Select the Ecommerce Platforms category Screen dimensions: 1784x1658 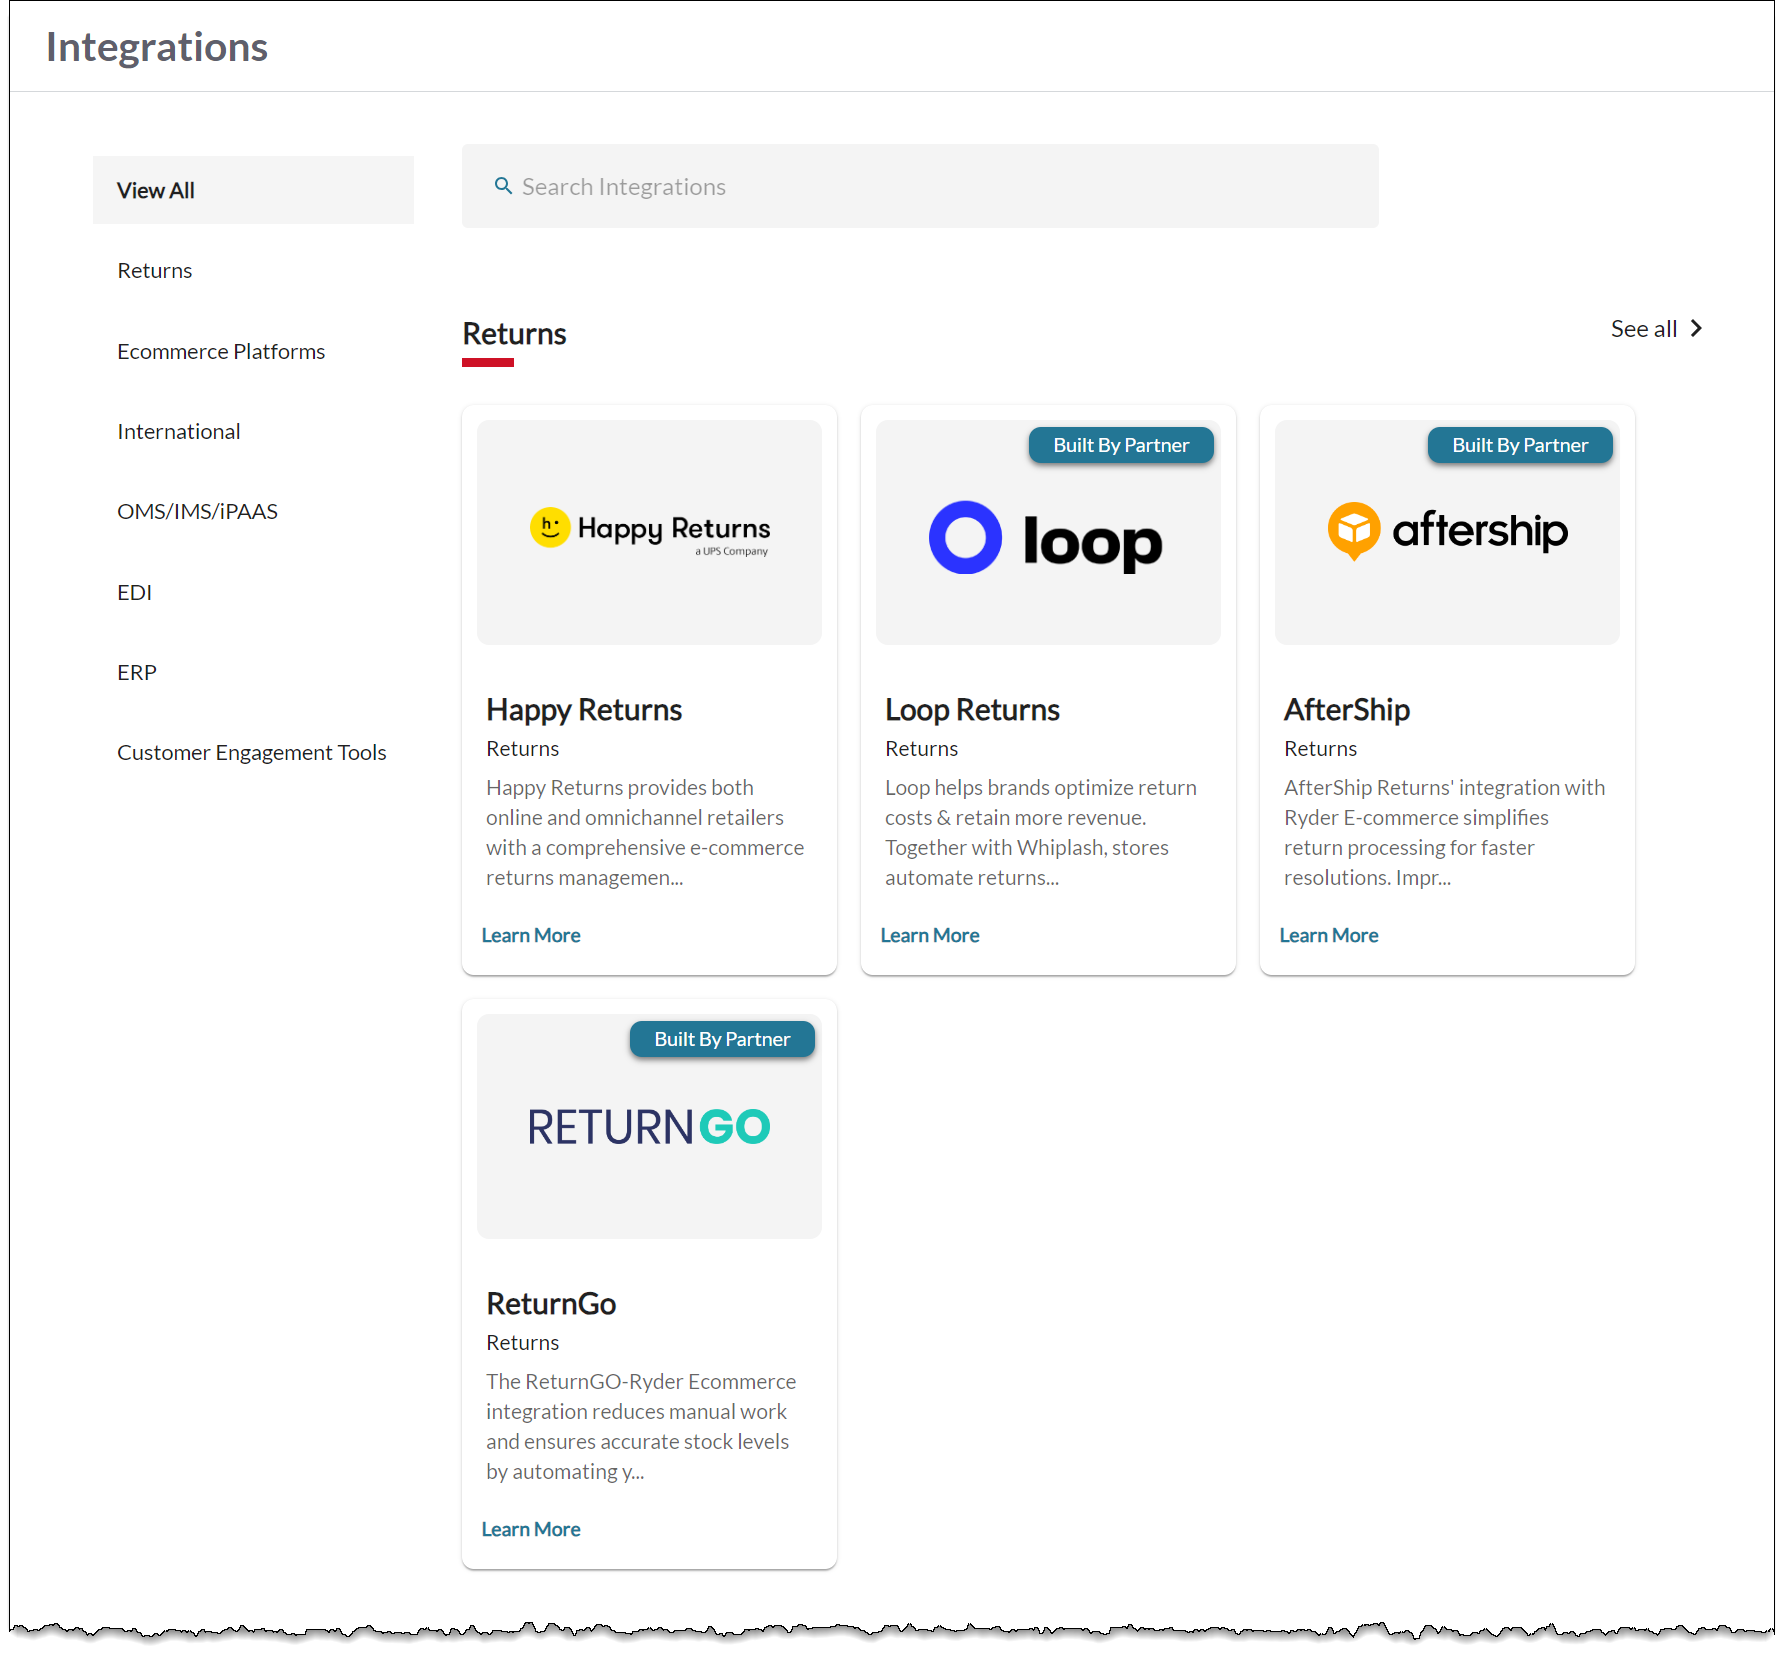221,351
